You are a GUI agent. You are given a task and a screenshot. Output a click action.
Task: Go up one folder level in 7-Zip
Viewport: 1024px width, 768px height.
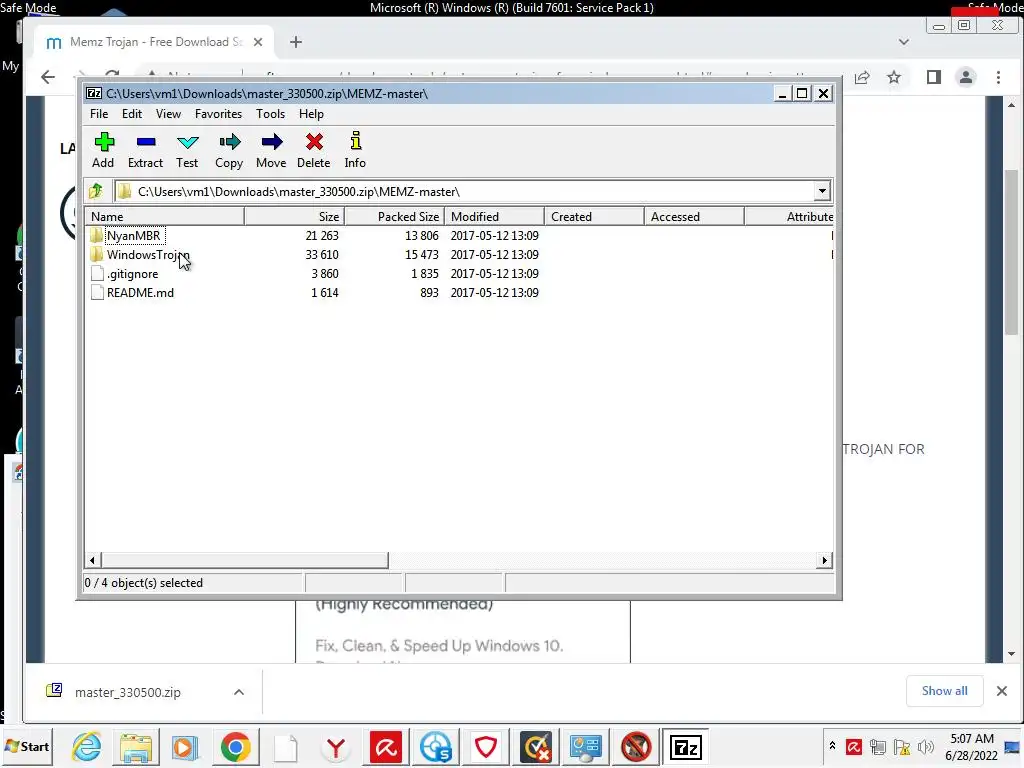[96, 191]
